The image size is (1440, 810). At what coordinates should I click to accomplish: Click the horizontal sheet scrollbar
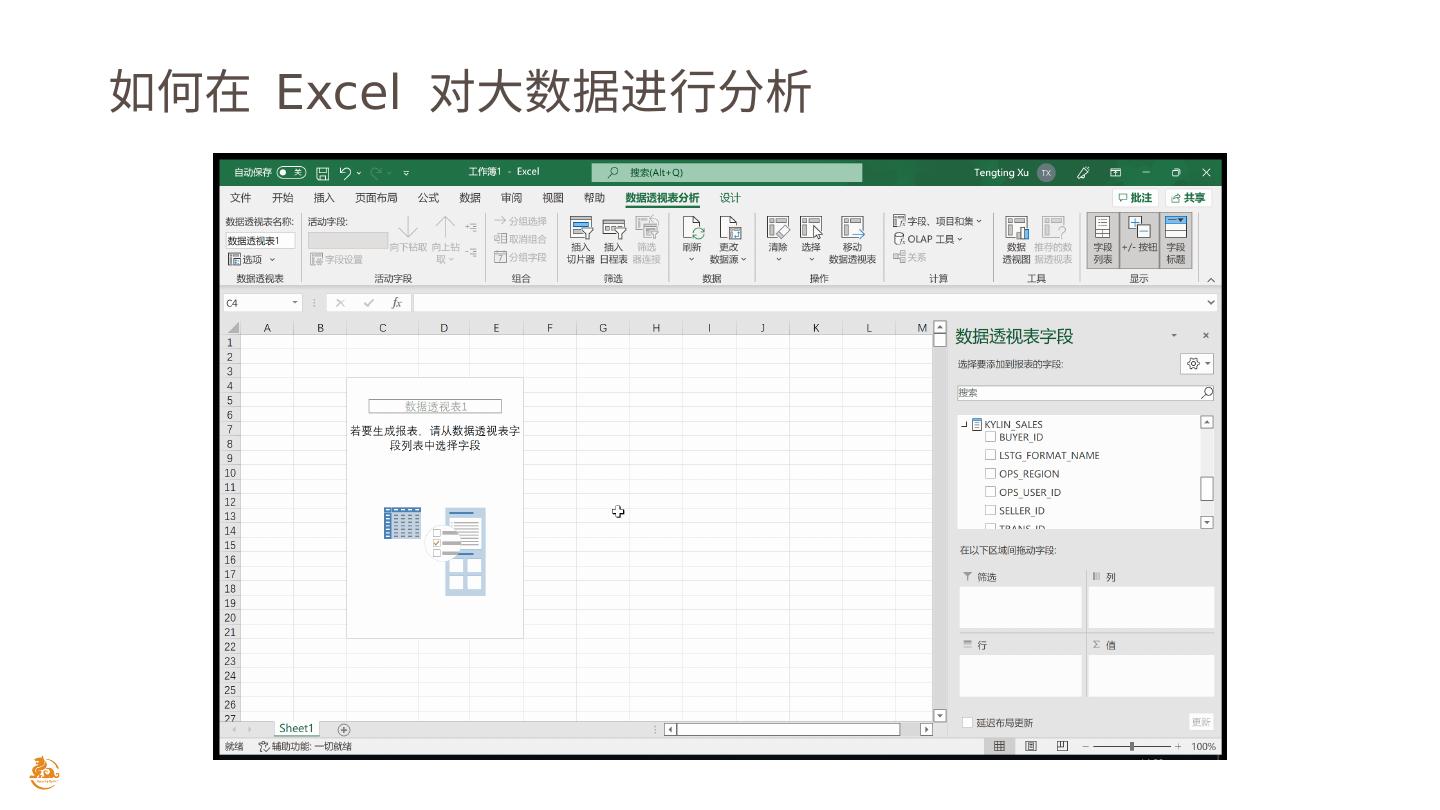click(789, 729)
